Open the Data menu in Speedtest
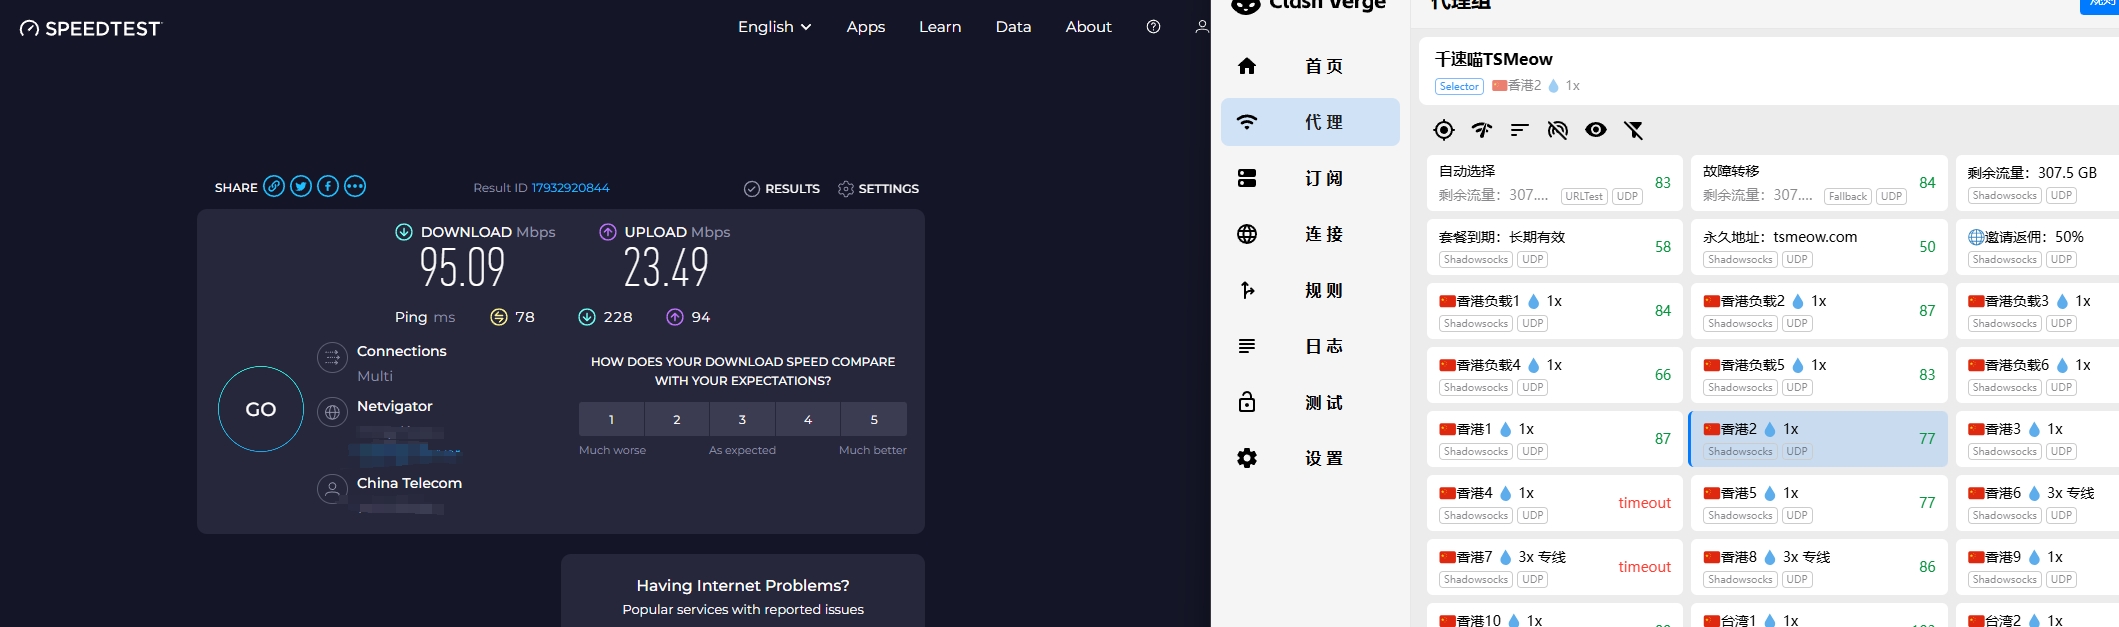Screen dimensions: 2119x627 (x=1013, y=27)
